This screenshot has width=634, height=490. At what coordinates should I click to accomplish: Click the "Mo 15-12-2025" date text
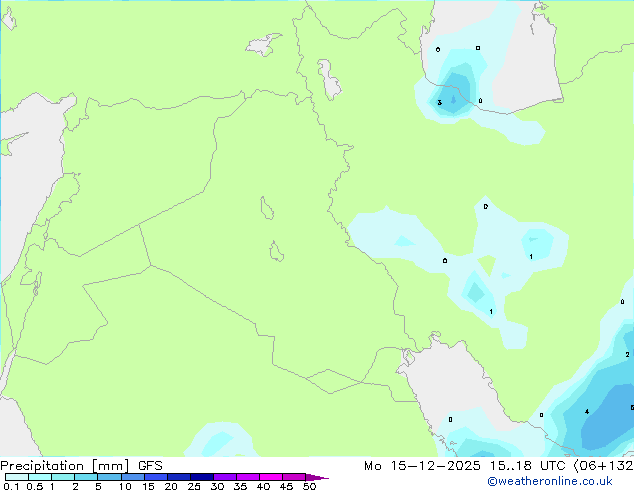coord(422,466)
